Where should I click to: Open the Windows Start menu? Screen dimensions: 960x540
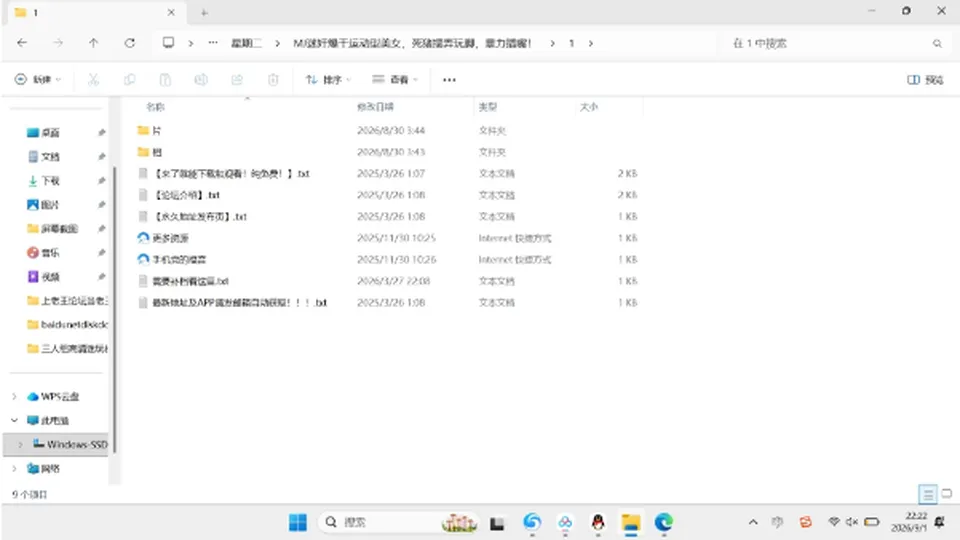coord(298,522)
